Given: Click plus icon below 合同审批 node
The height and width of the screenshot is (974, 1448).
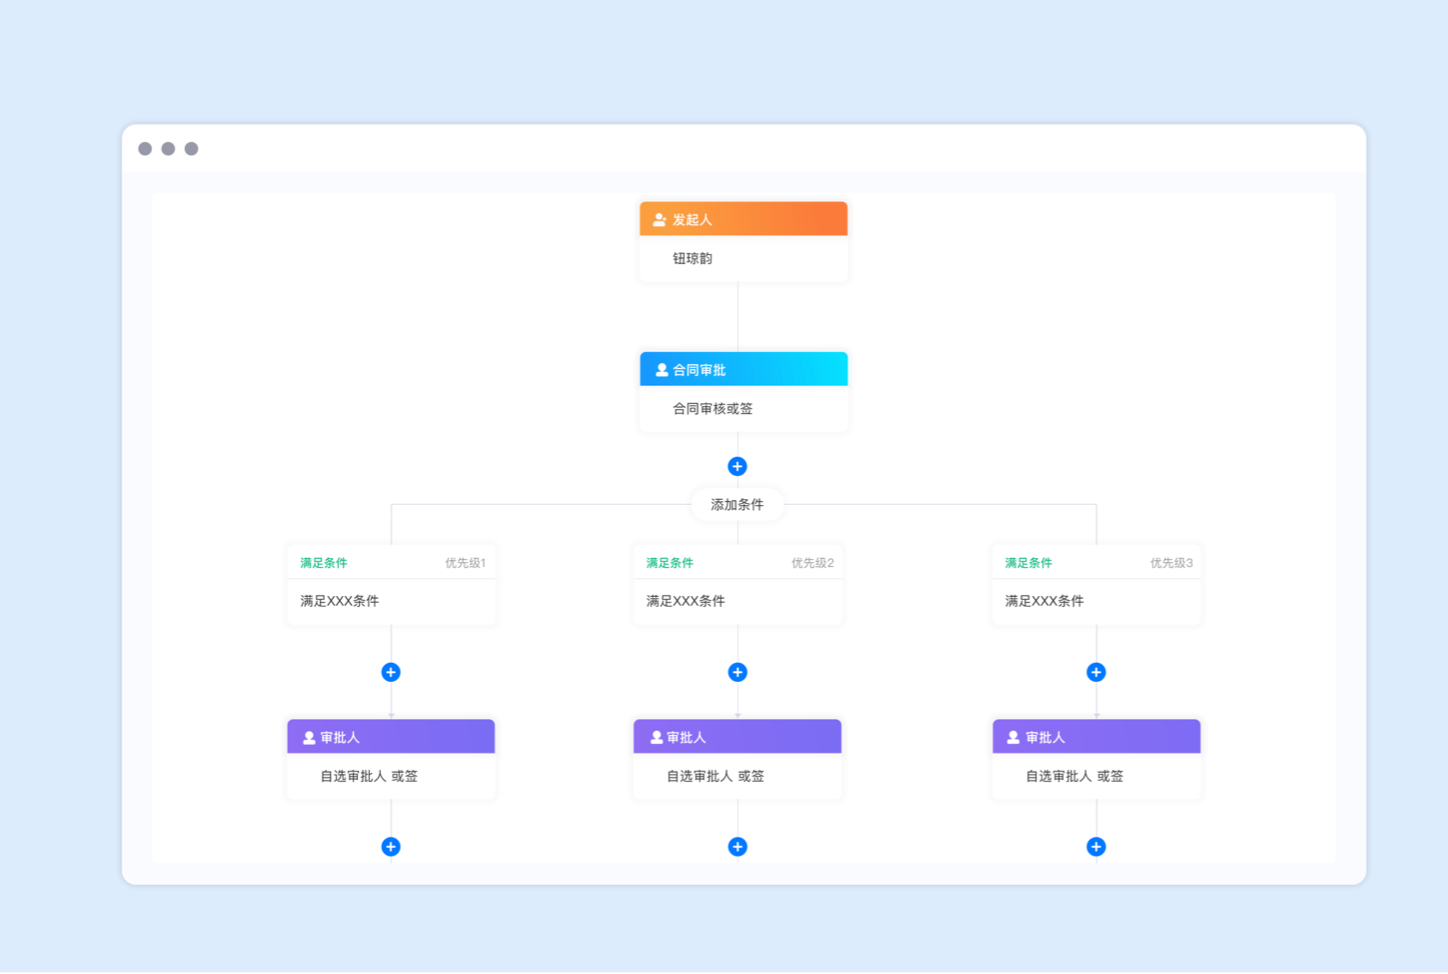Looking at the screenshot, I should pyautogui.click(x=737, y=466).
